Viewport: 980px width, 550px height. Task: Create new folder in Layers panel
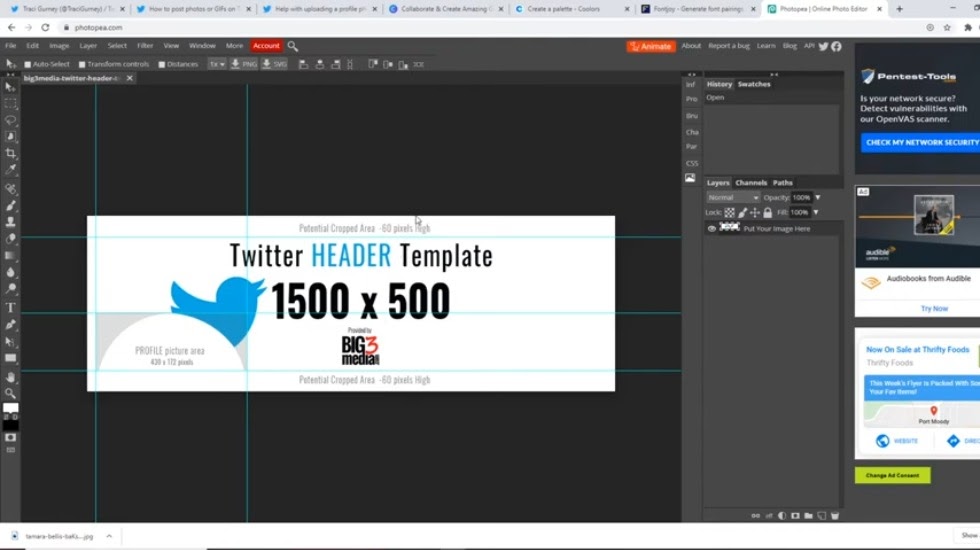pyautogui.click(x=808, y=516)
